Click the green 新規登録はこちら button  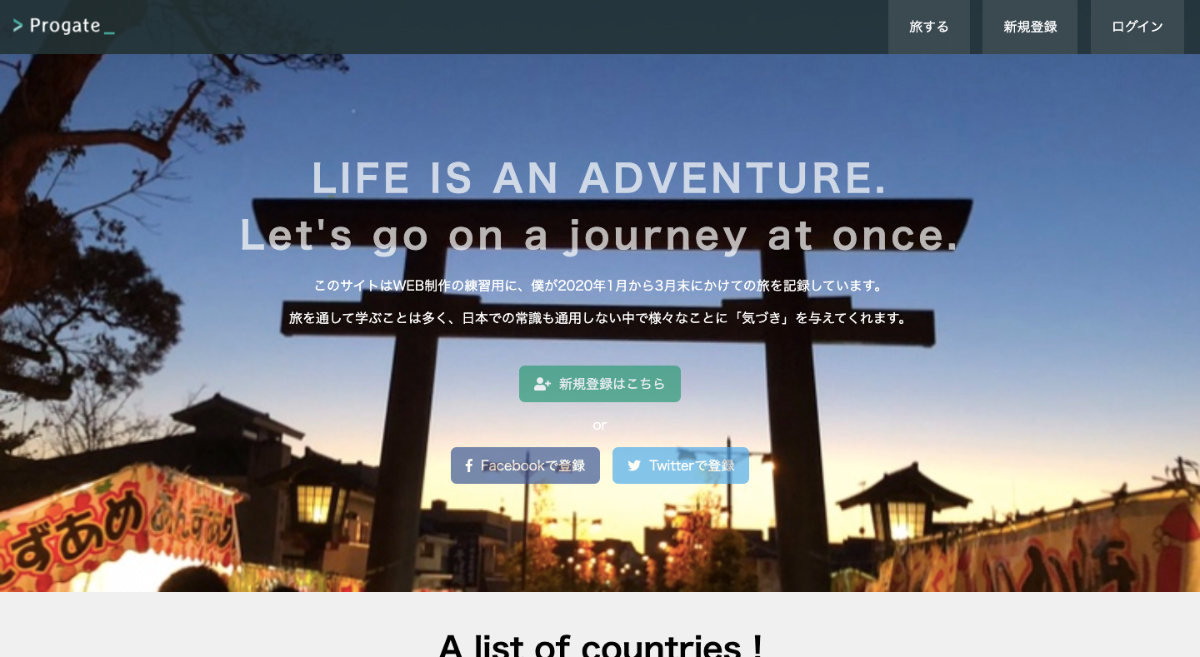click(x=600, y=384)
